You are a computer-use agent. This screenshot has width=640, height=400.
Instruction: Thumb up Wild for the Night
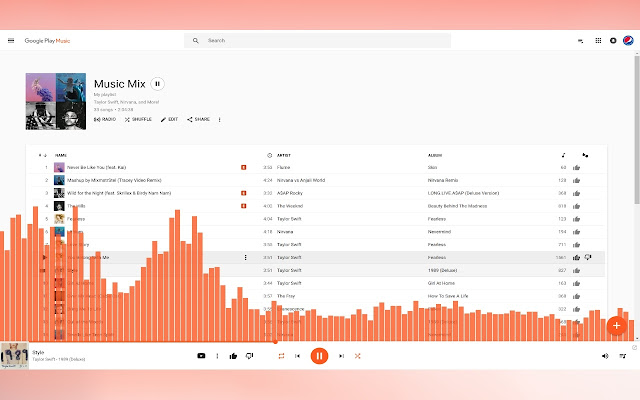[x=576, y=193]
